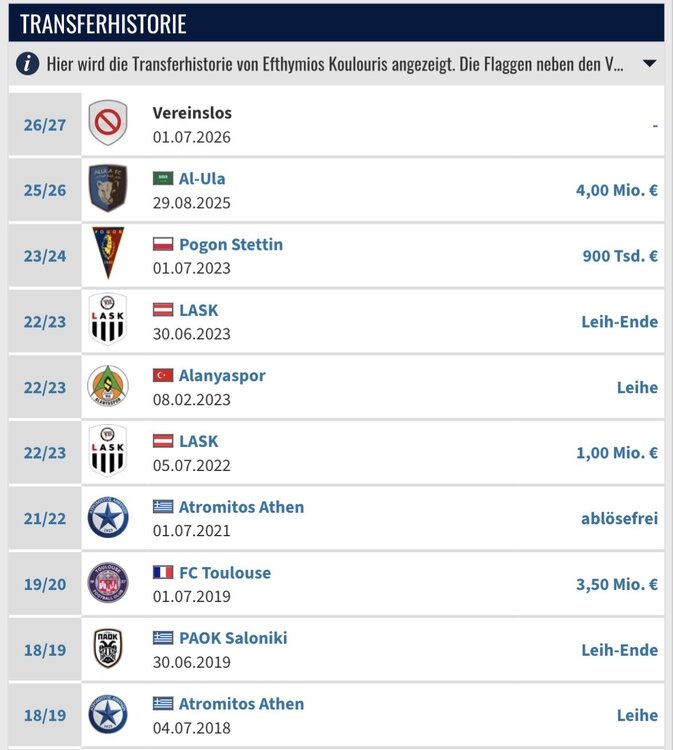Click the French flag beside FC Toulouse
Viewport: 673px width, 750px height.
[163, 572]
